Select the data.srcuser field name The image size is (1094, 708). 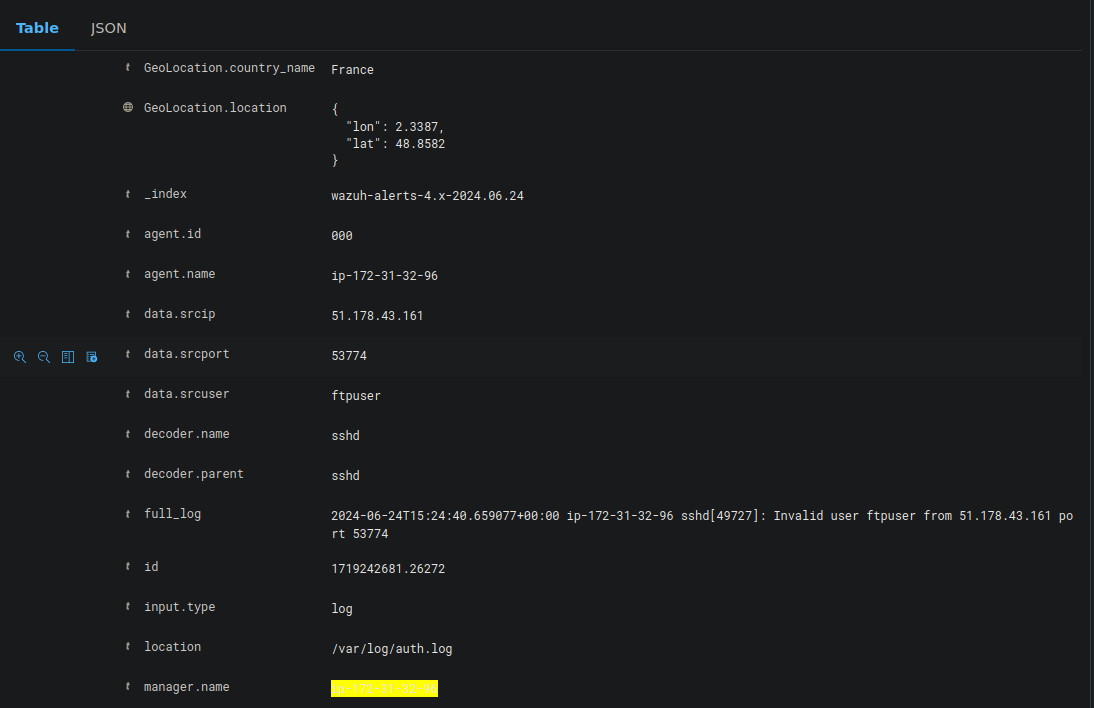click(186, 394)
